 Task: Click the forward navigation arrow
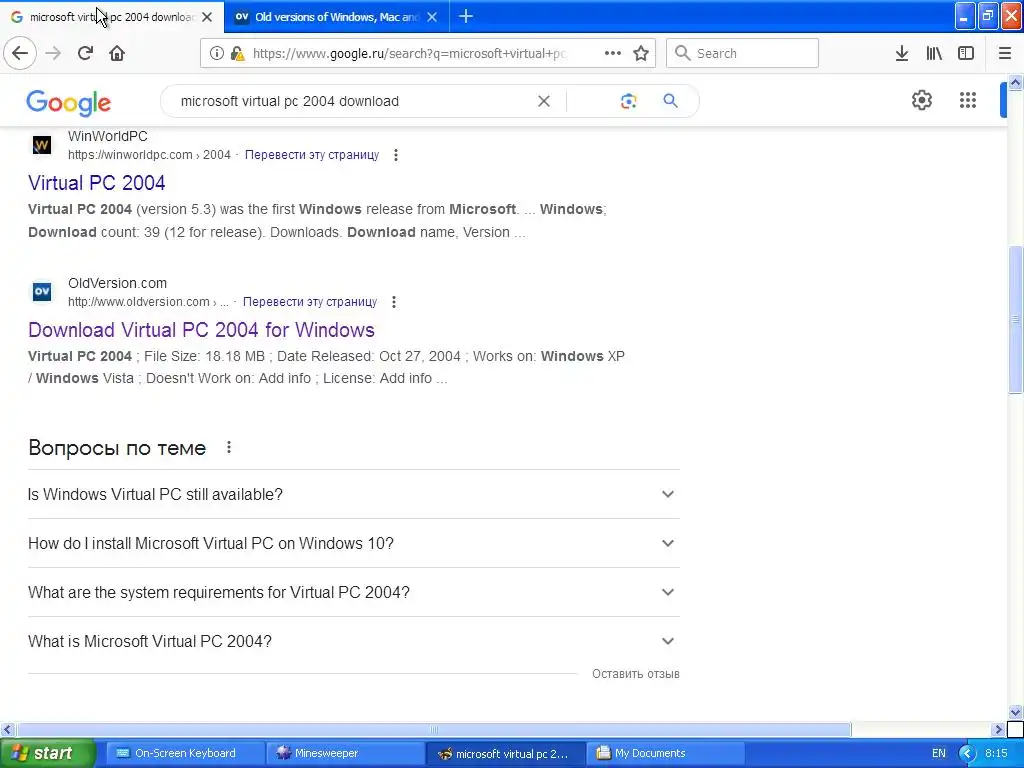(x=53, y=53)
